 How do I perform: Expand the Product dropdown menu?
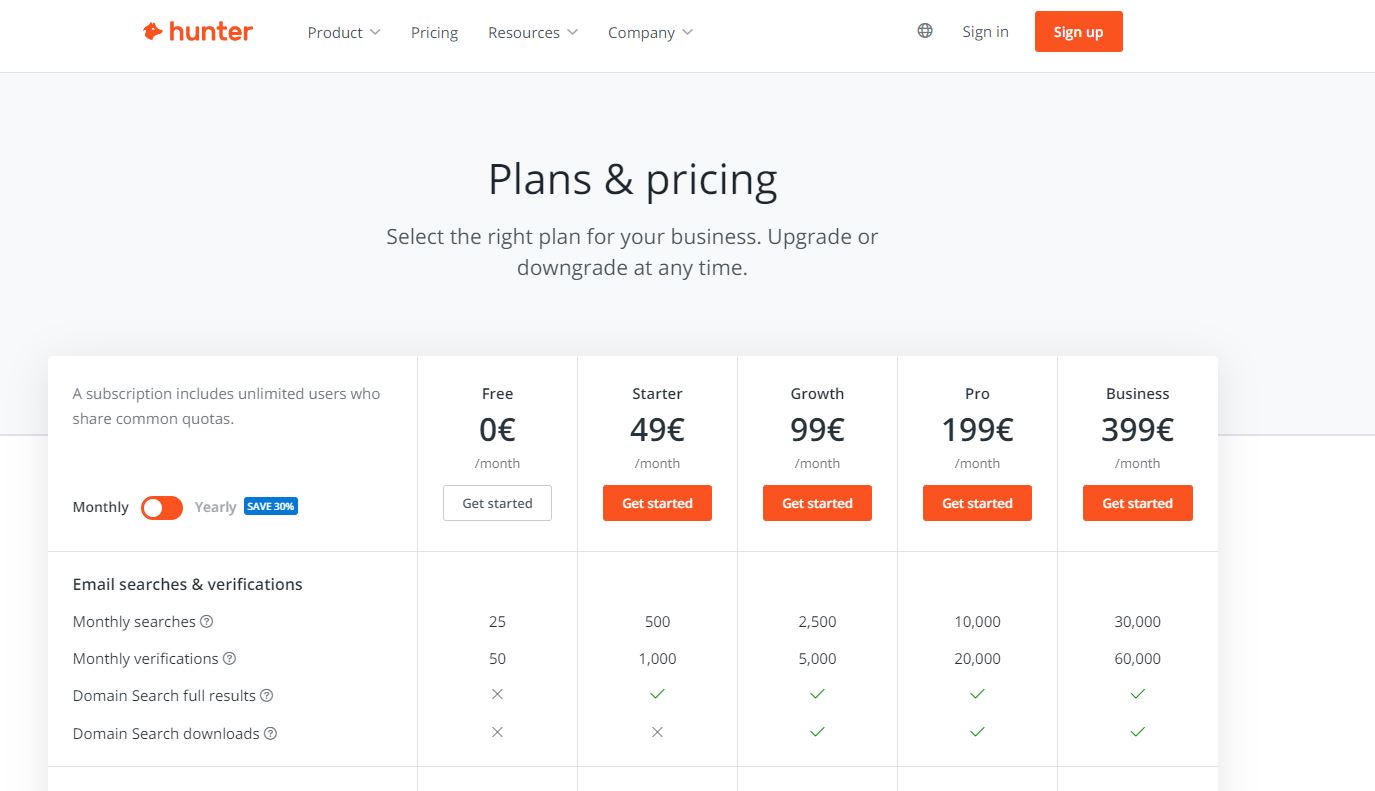click(x=344, y=32)
